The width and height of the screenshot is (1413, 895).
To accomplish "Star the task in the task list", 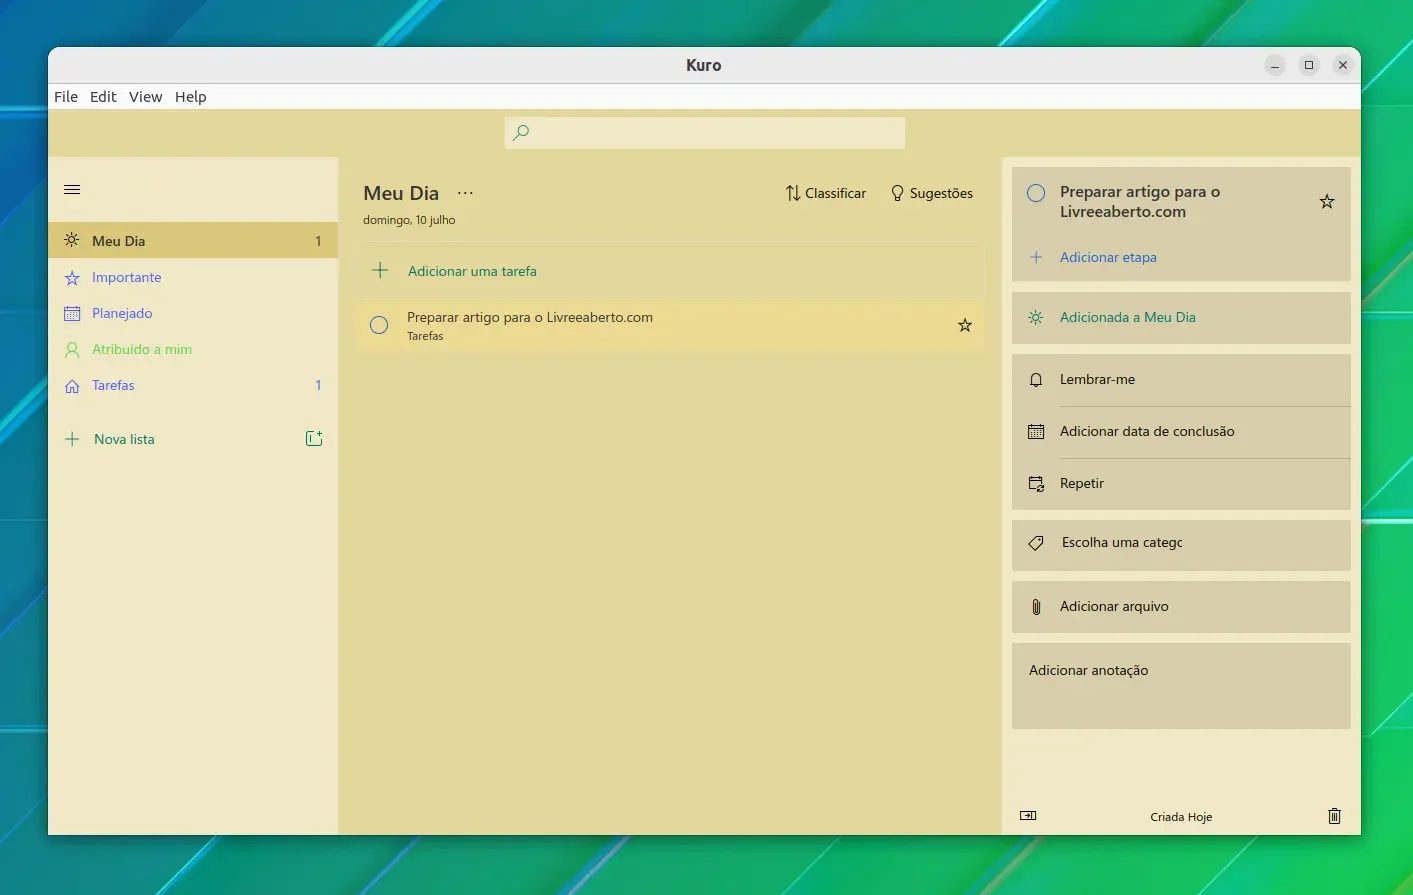I will (965, 325).
